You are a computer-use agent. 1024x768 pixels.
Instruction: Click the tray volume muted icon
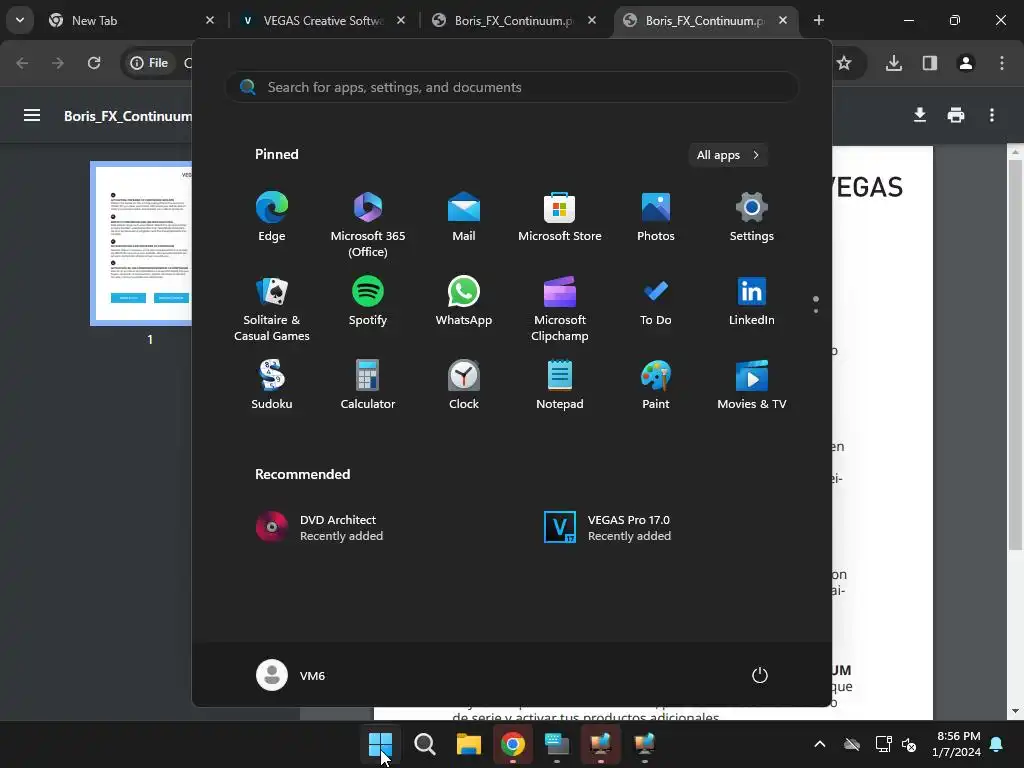click(x=908, y=744)
